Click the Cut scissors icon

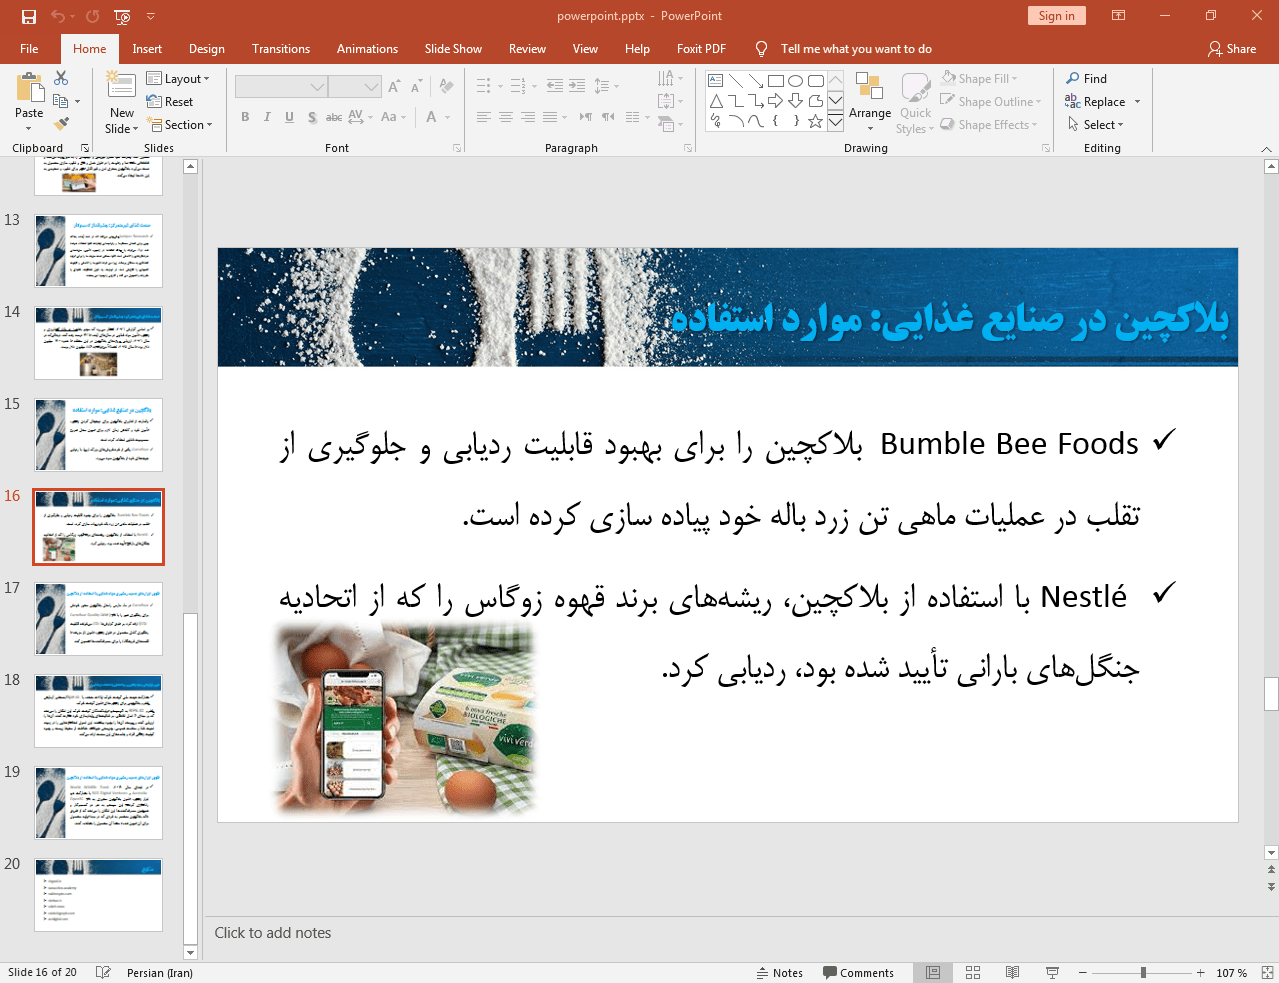pos(61,78)
